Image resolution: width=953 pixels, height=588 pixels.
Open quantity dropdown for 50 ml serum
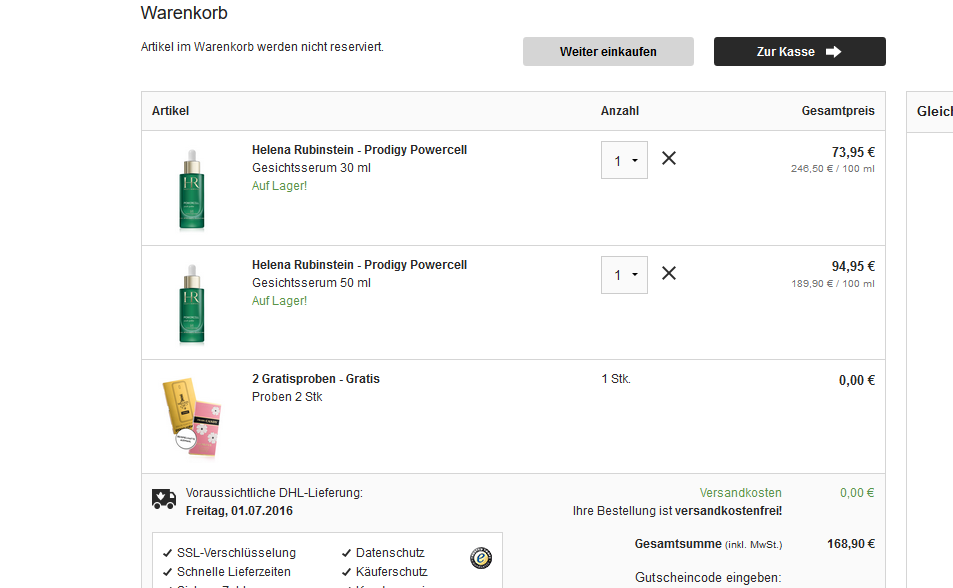pyautogui.click(x=624, y=275)
